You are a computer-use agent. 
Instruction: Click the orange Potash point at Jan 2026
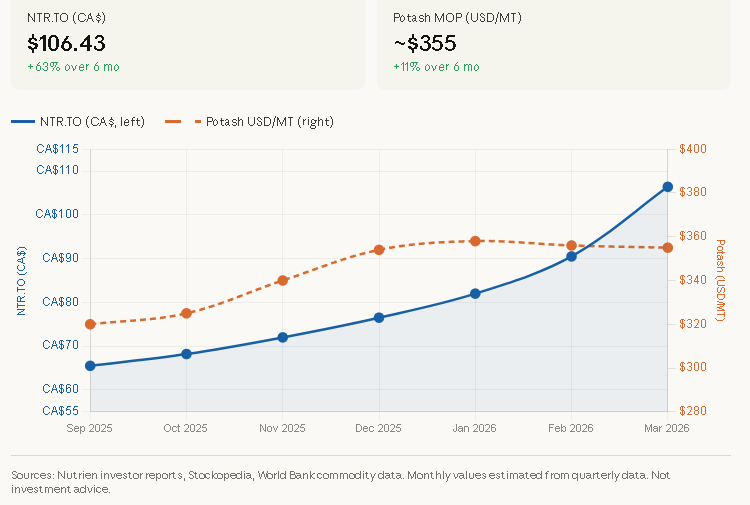(475, 241)
